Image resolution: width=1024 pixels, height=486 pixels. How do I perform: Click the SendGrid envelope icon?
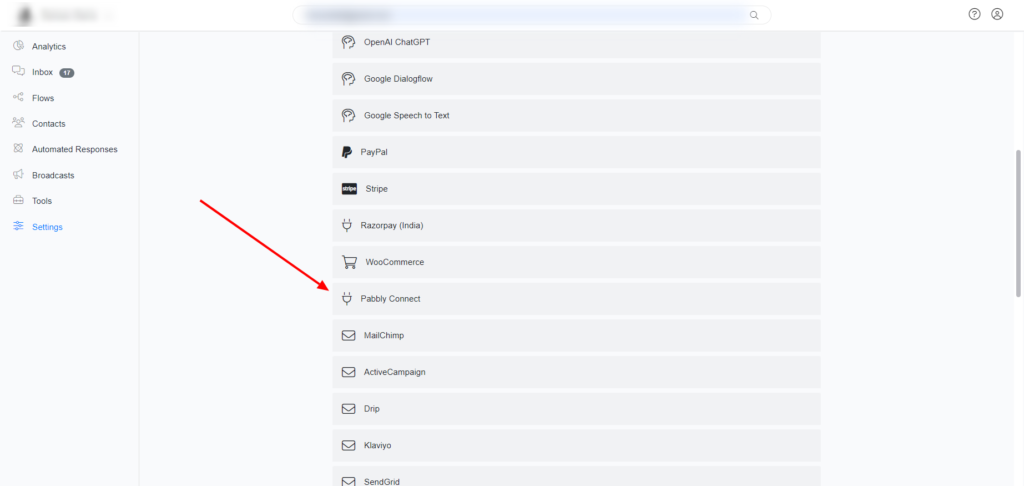click(348, 481)
